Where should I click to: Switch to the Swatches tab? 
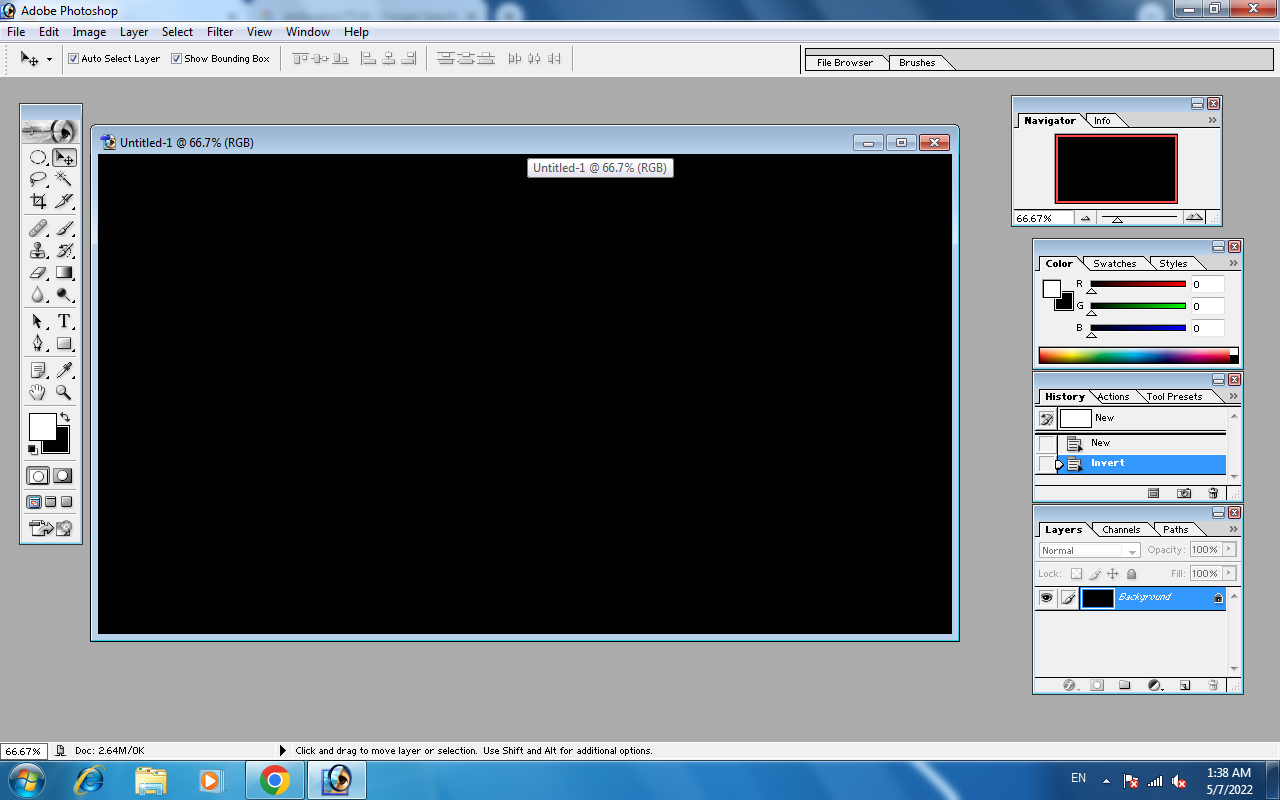pyautogui.click(x=1114, y=264)
